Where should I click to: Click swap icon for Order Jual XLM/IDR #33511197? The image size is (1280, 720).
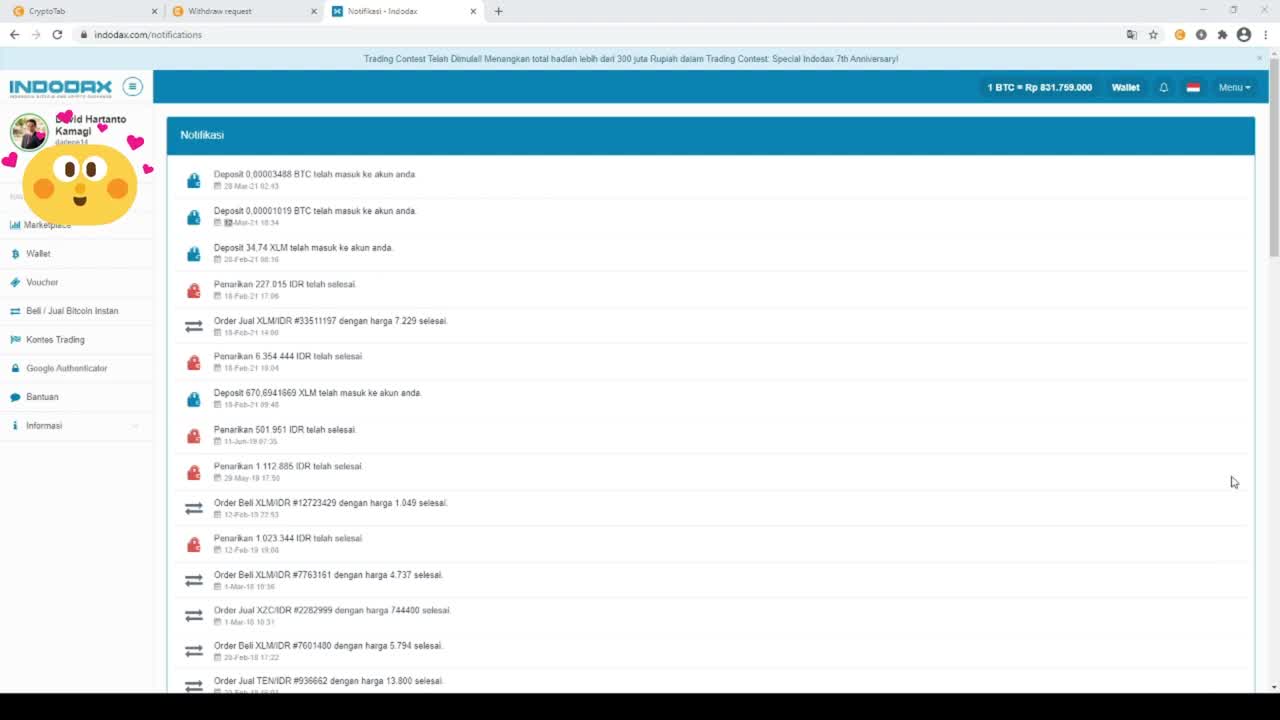tap(194, 326)
